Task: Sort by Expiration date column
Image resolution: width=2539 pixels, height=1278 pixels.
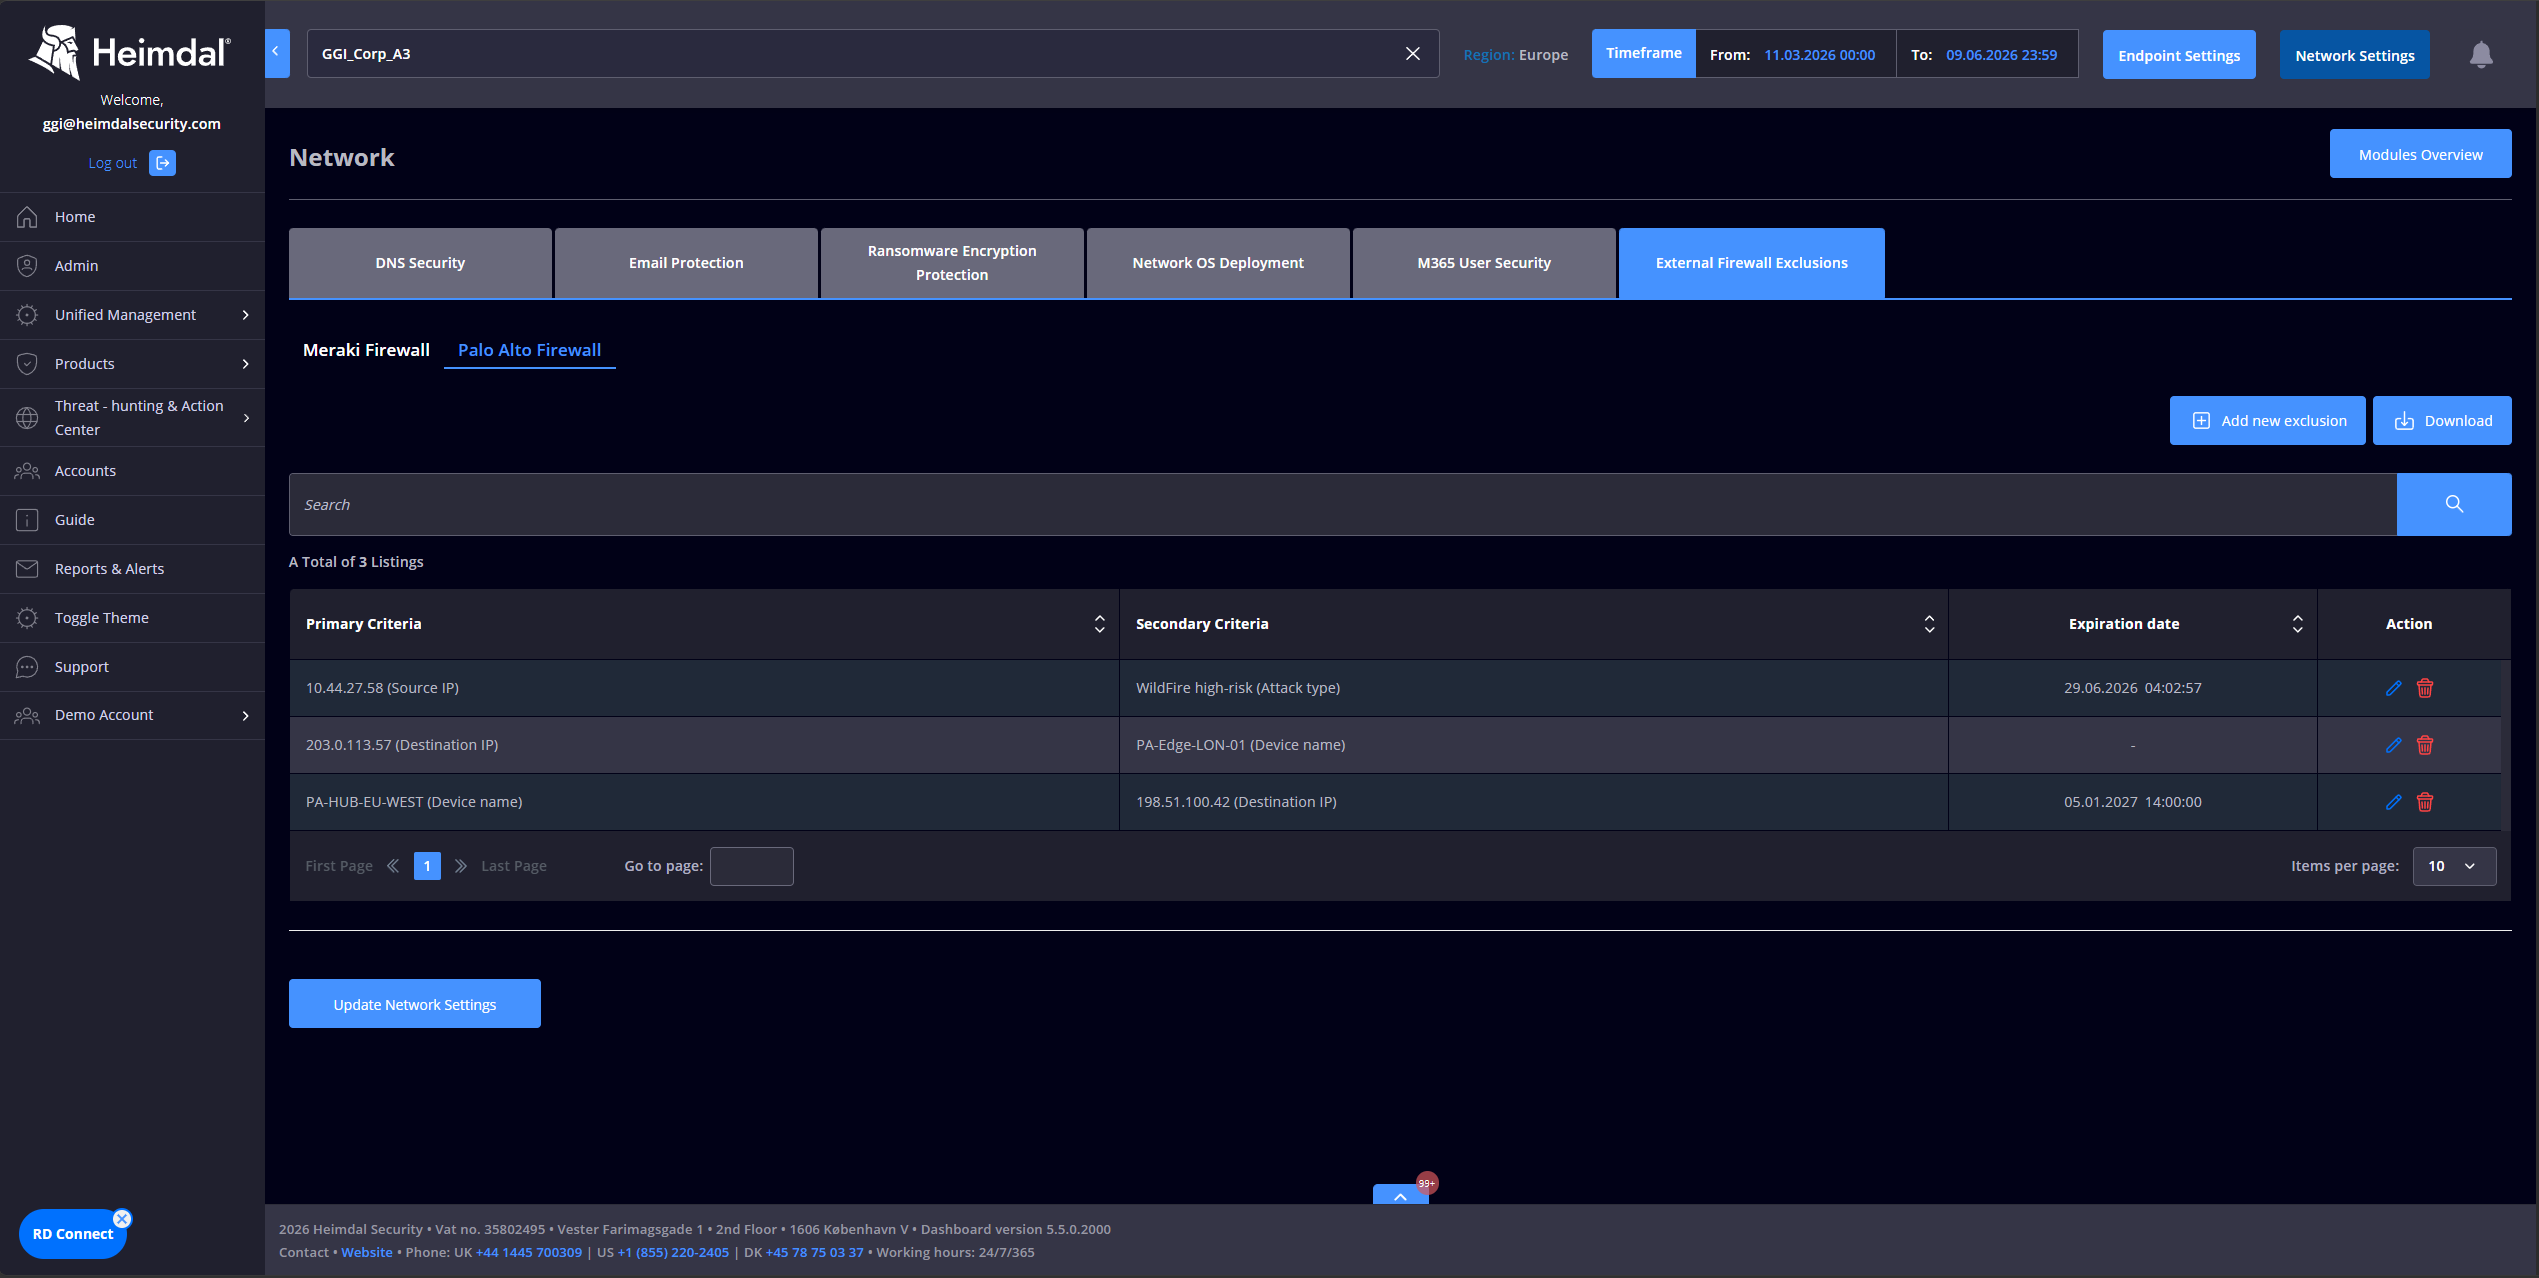Action: [2297, 624]
